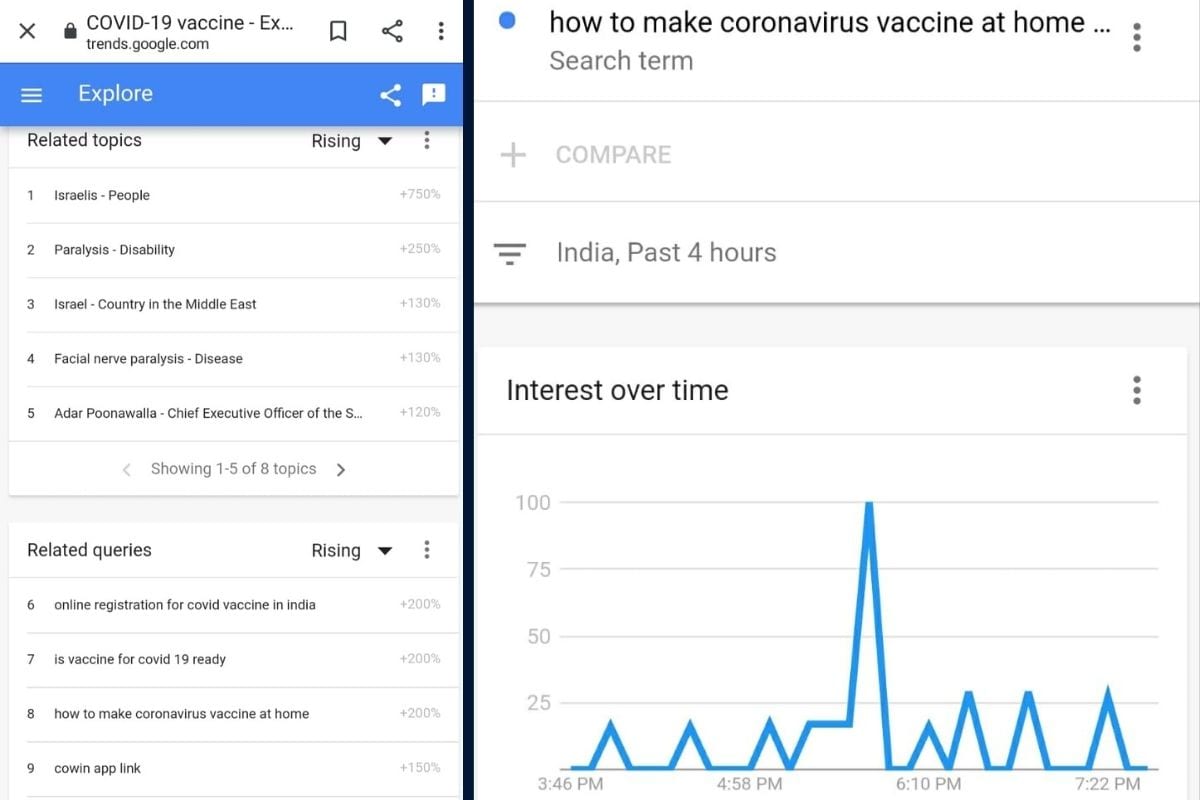Close the browser tab with X icon
The image size is (1200, 800).
pyautogui.click(x=27, y=31)
